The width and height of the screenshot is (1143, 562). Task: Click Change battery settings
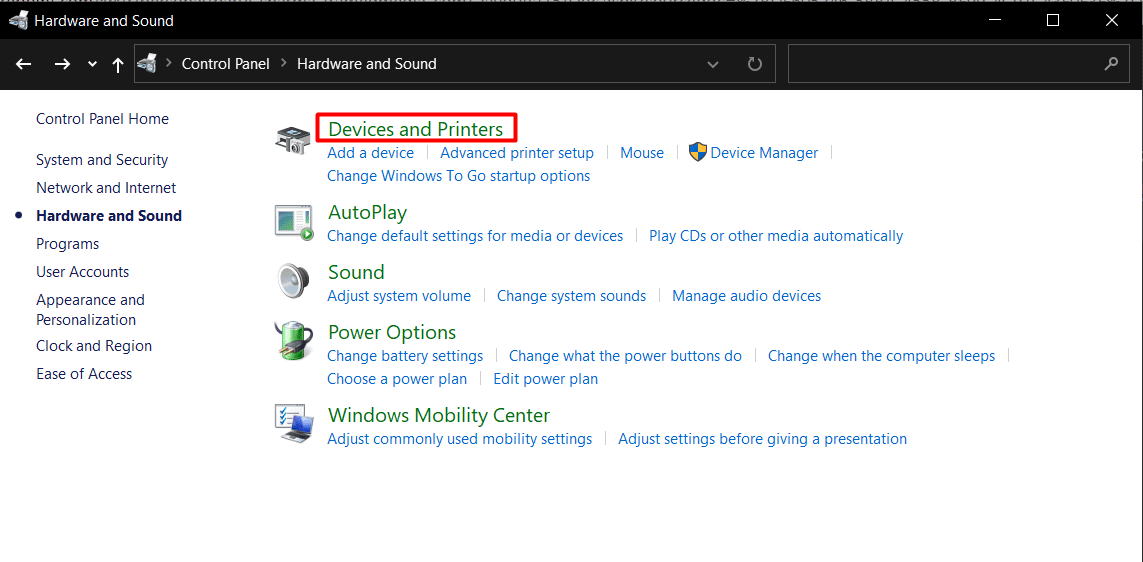click(x=405, y=356)
